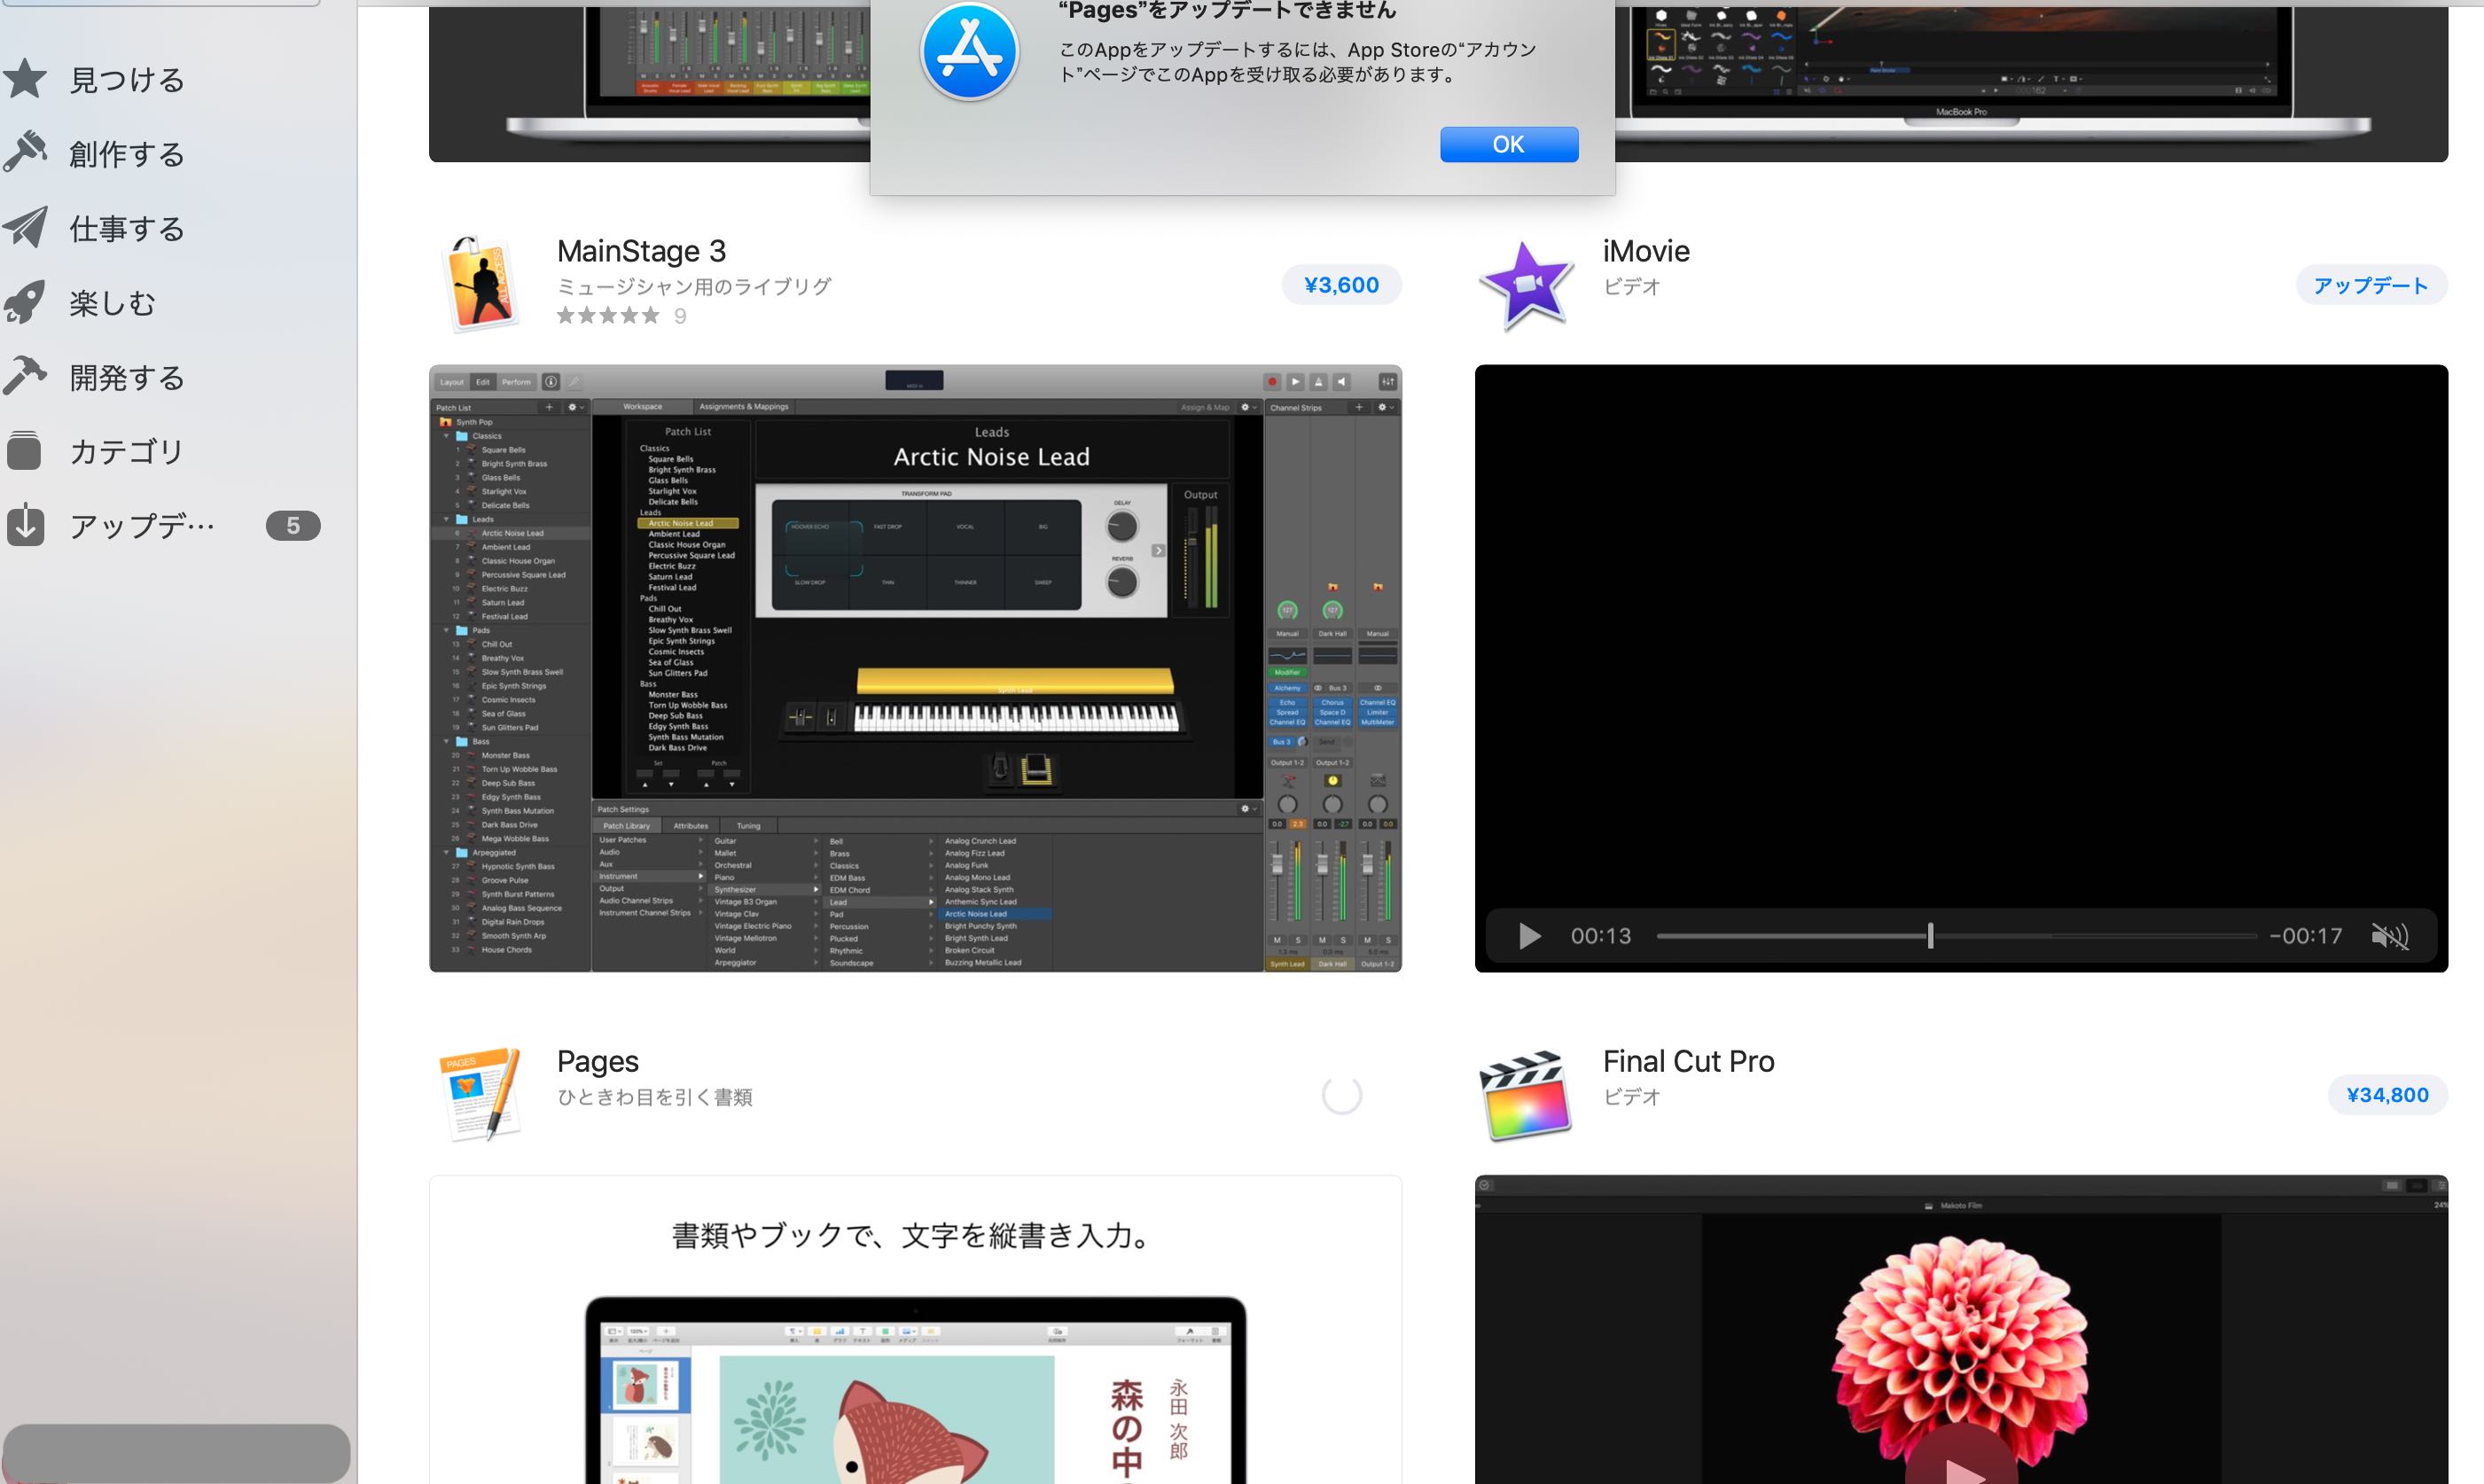Play the iMovie preview video
2484x1484 pixels.
click(1529, 936)
